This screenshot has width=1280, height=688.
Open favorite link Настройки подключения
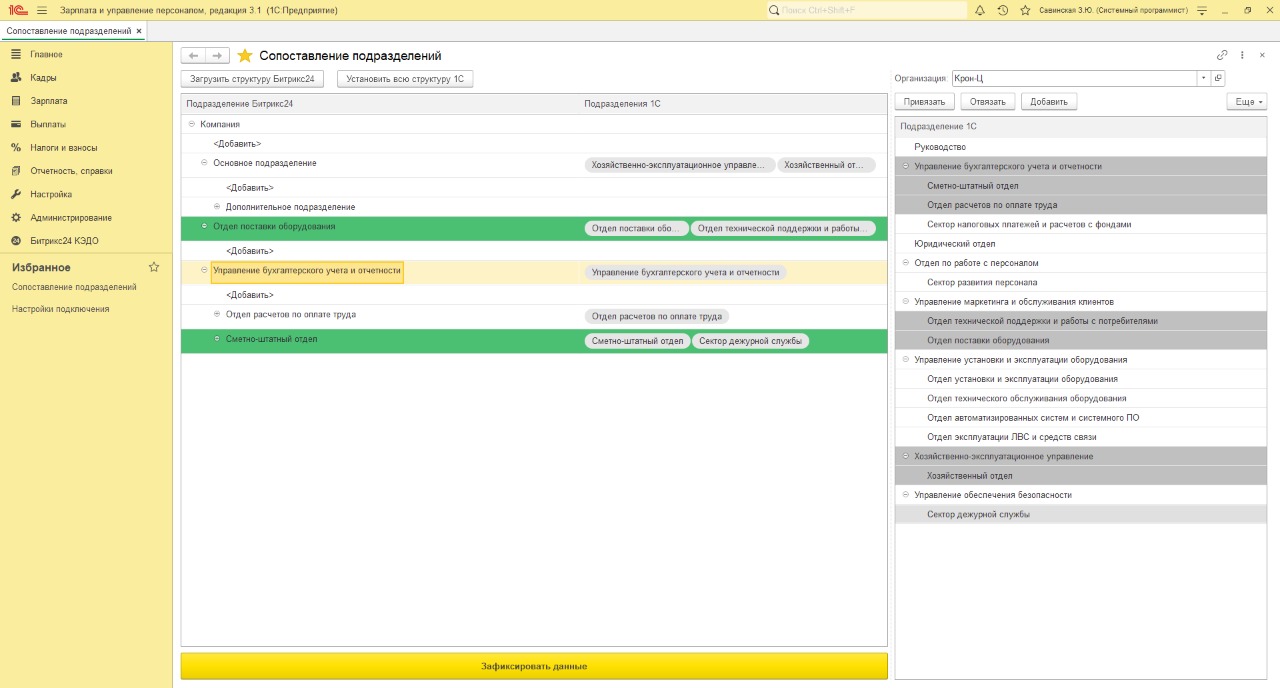[x=61, y=309]
